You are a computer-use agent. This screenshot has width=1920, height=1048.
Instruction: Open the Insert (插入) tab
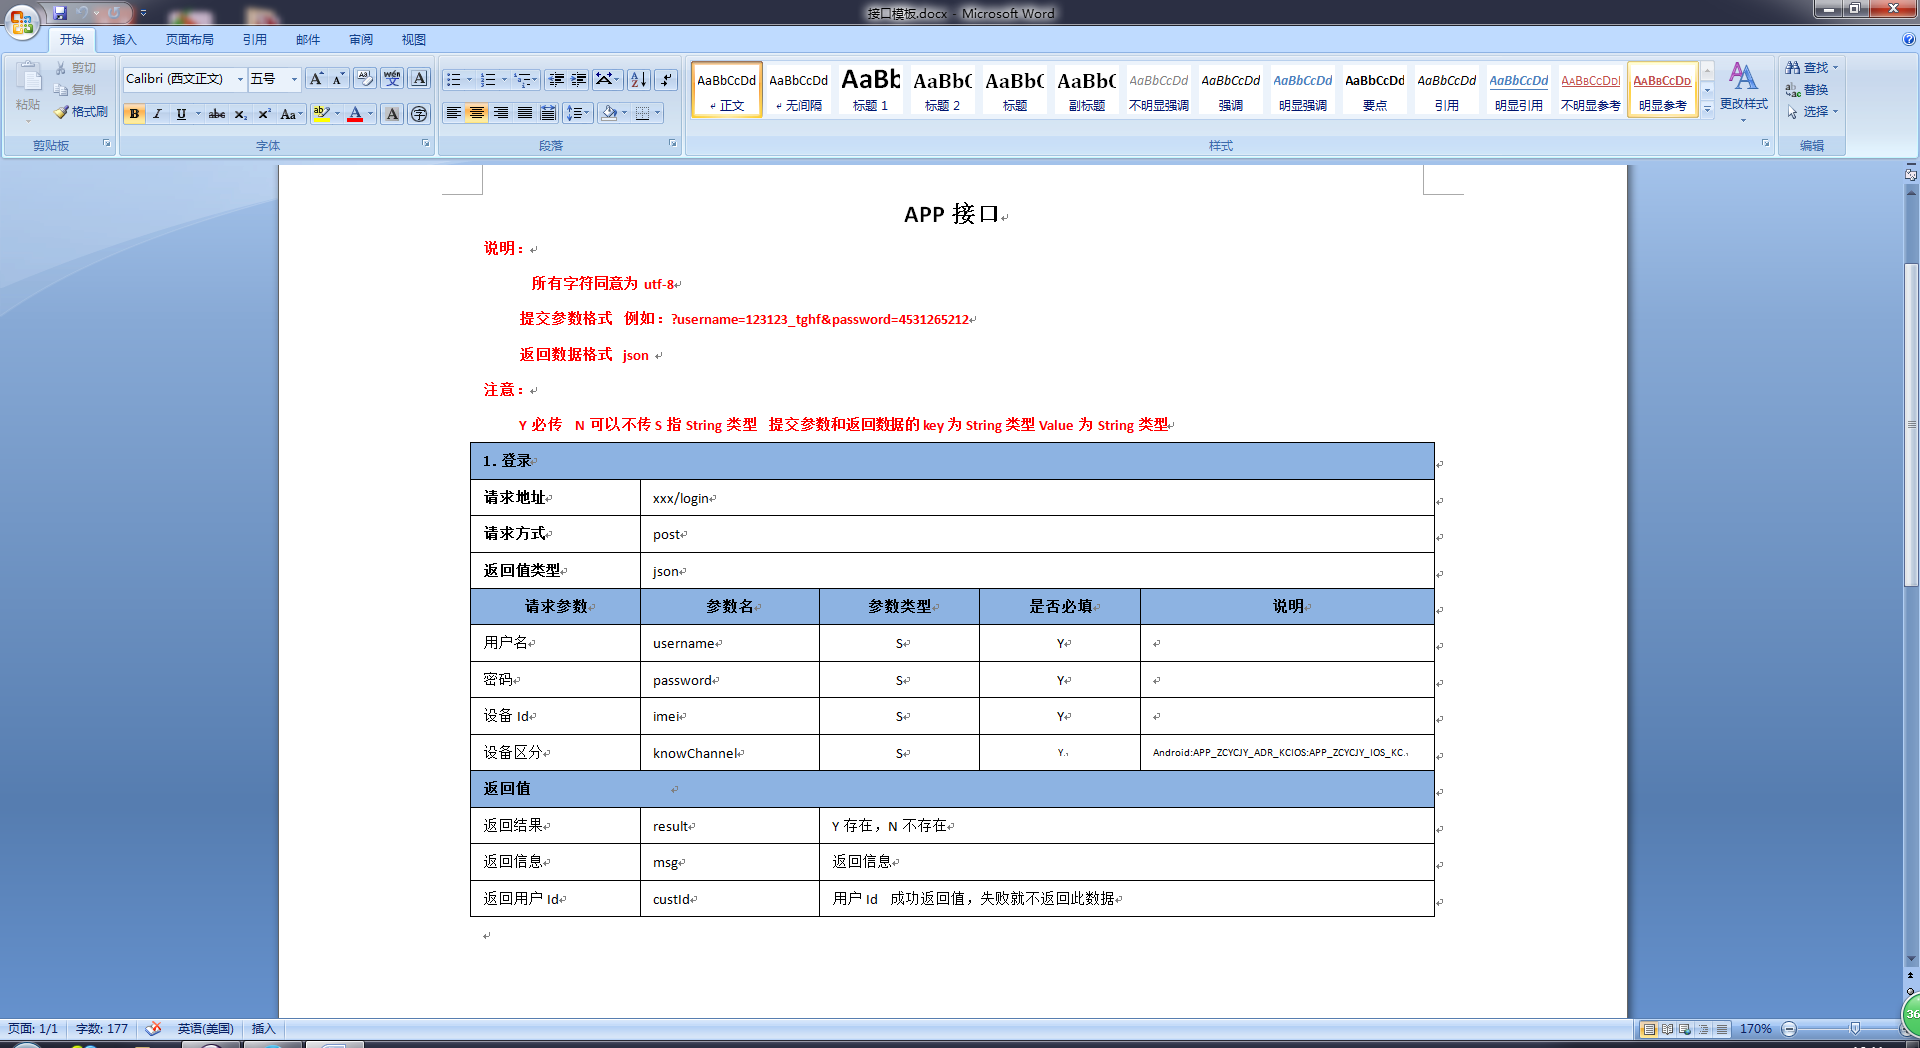coord(124,40)
